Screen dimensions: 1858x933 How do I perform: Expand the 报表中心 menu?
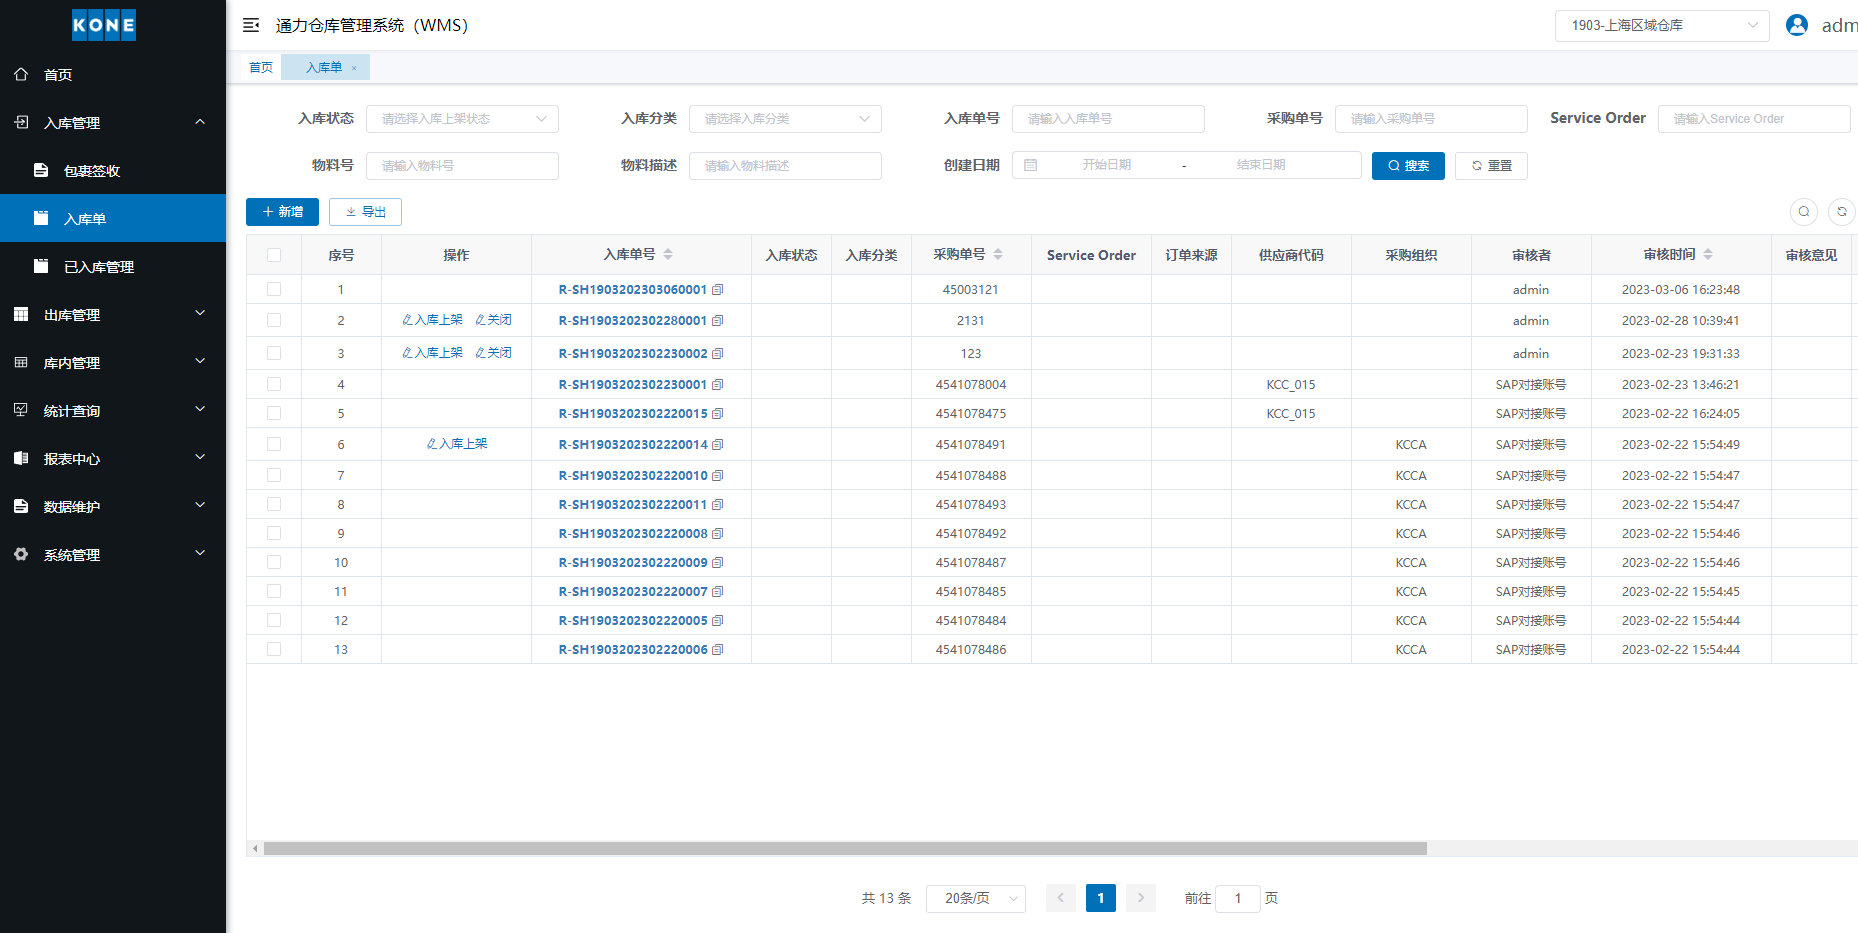(113, 458)
